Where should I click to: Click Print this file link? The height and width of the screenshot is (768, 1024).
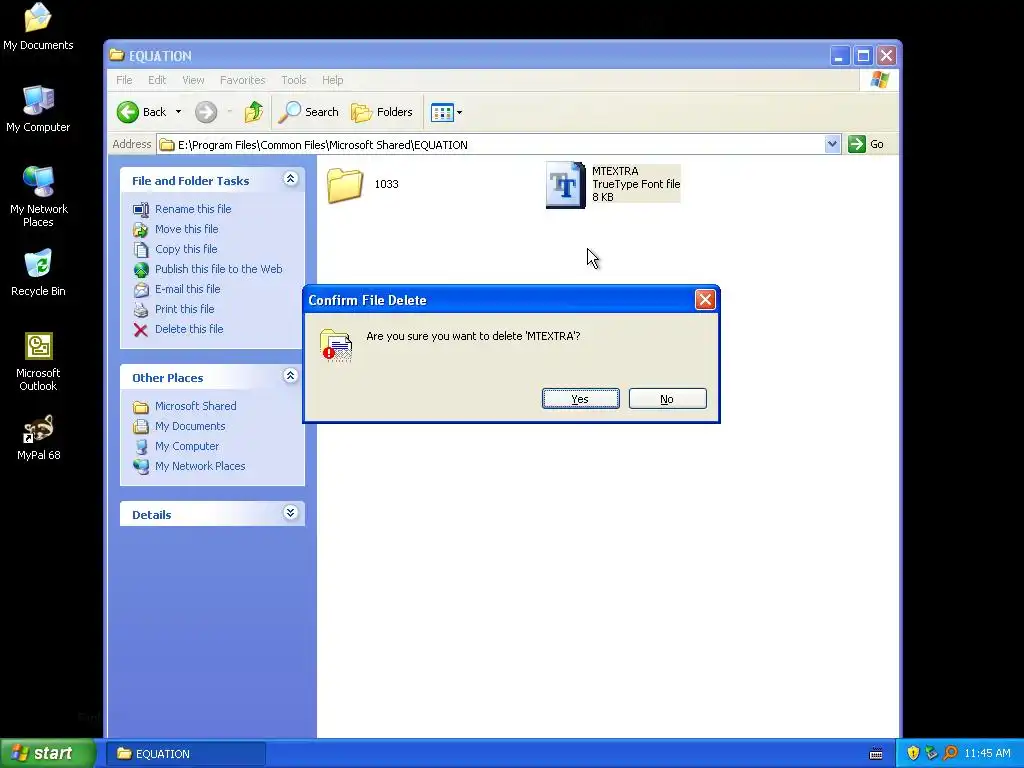185,309
